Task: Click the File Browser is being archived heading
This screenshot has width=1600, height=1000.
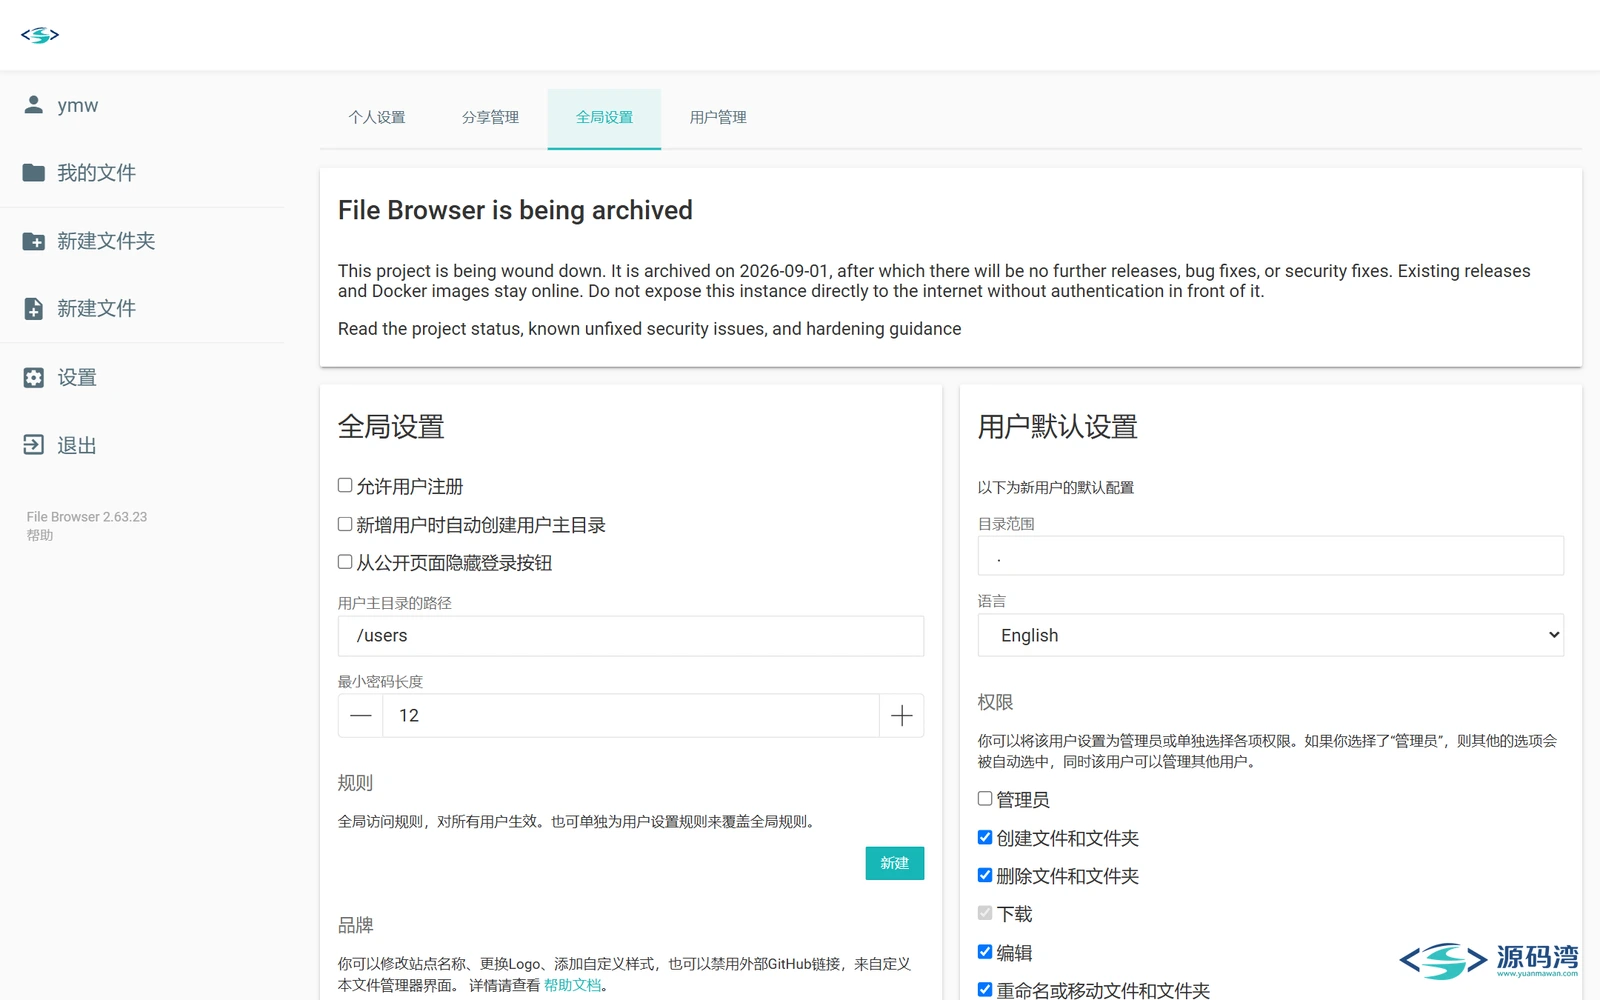Action: [515, 210]
